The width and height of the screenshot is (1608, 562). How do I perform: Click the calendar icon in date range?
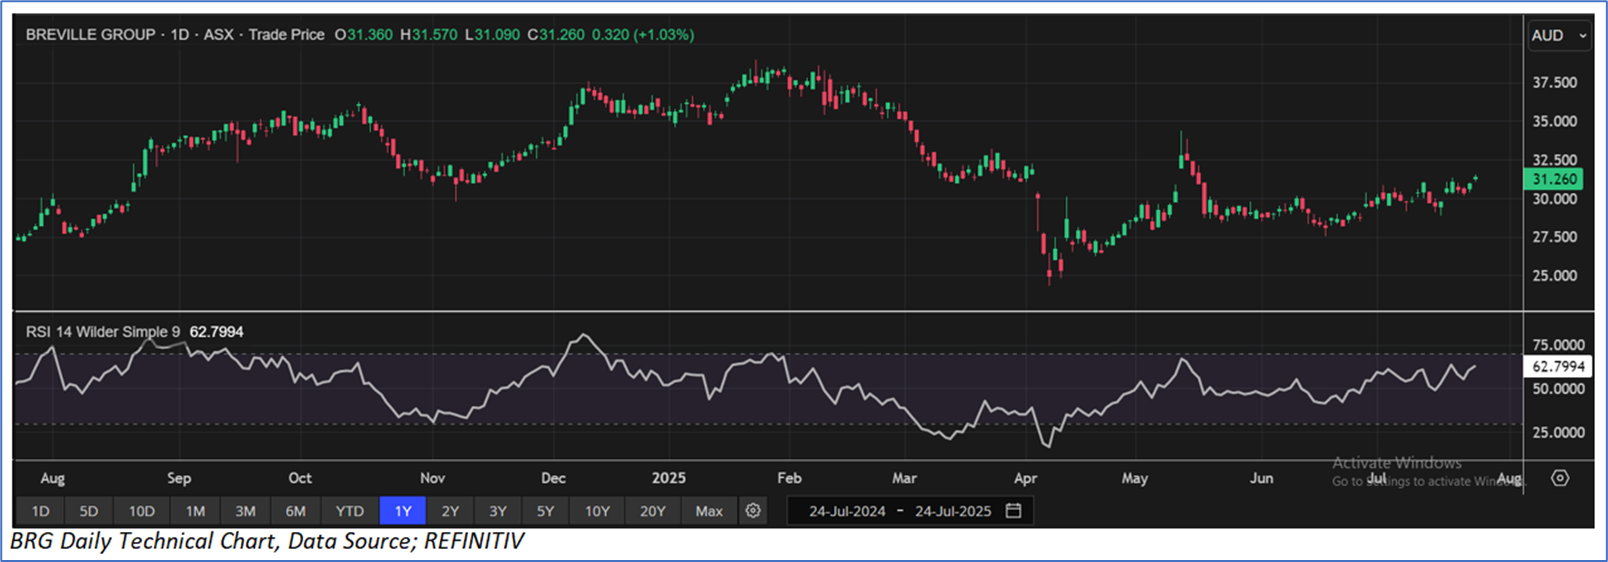point(1013,511)
